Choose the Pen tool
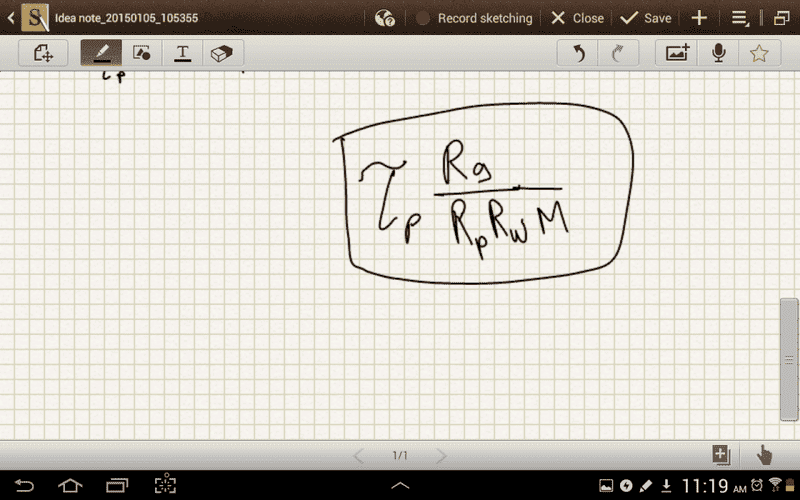Screen dimensions: 800x500 point(102,53)
